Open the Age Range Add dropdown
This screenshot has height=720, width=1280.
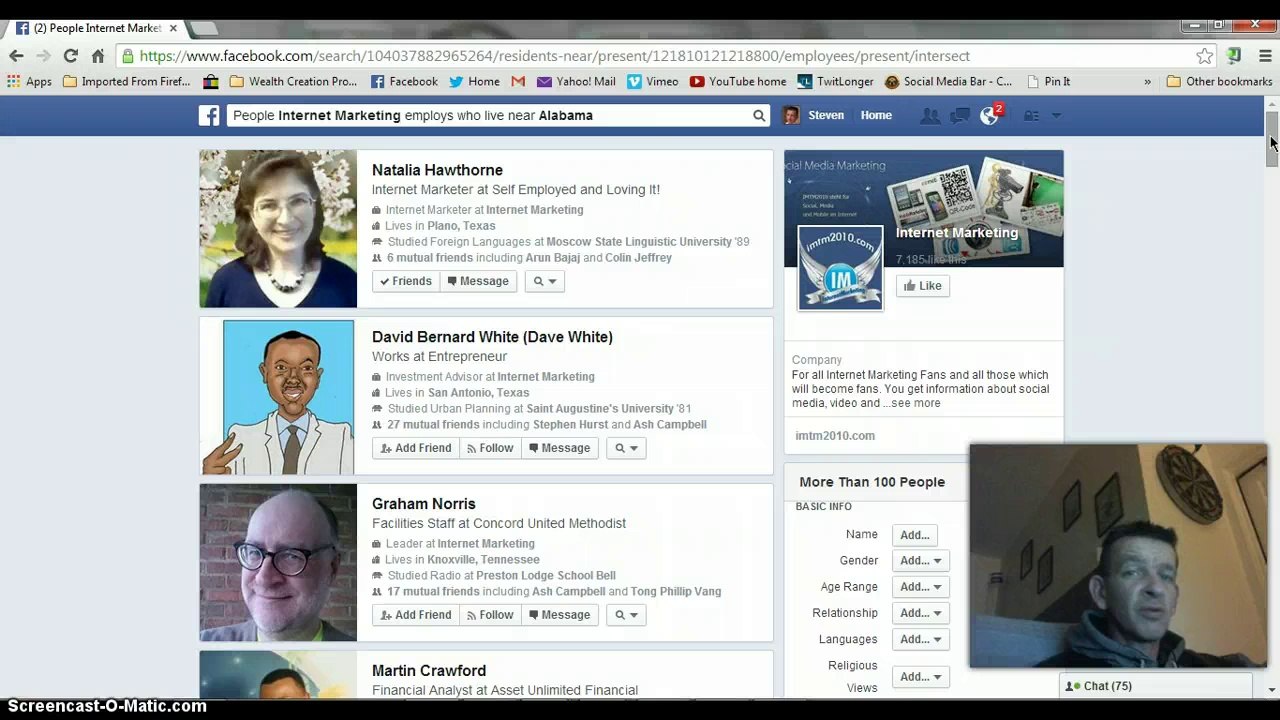click(x=920, y=587)
